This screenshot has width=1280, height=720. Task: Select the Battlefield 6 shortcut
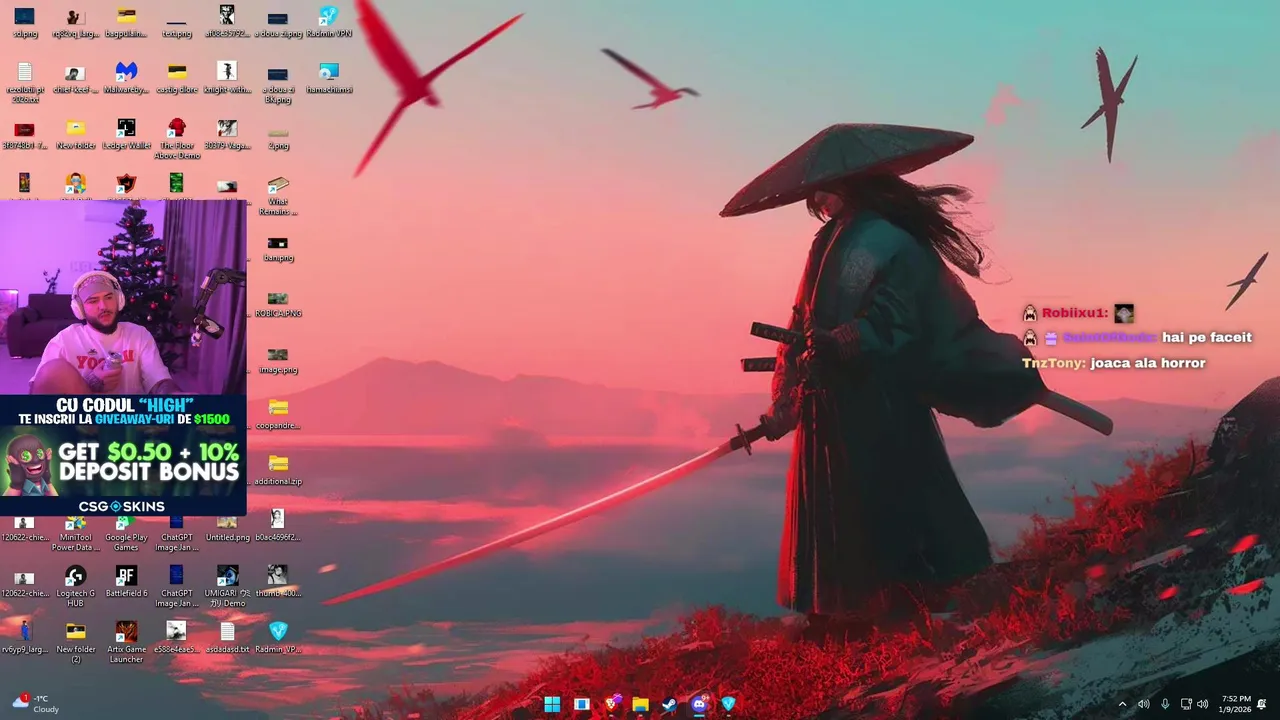[126, 582]
